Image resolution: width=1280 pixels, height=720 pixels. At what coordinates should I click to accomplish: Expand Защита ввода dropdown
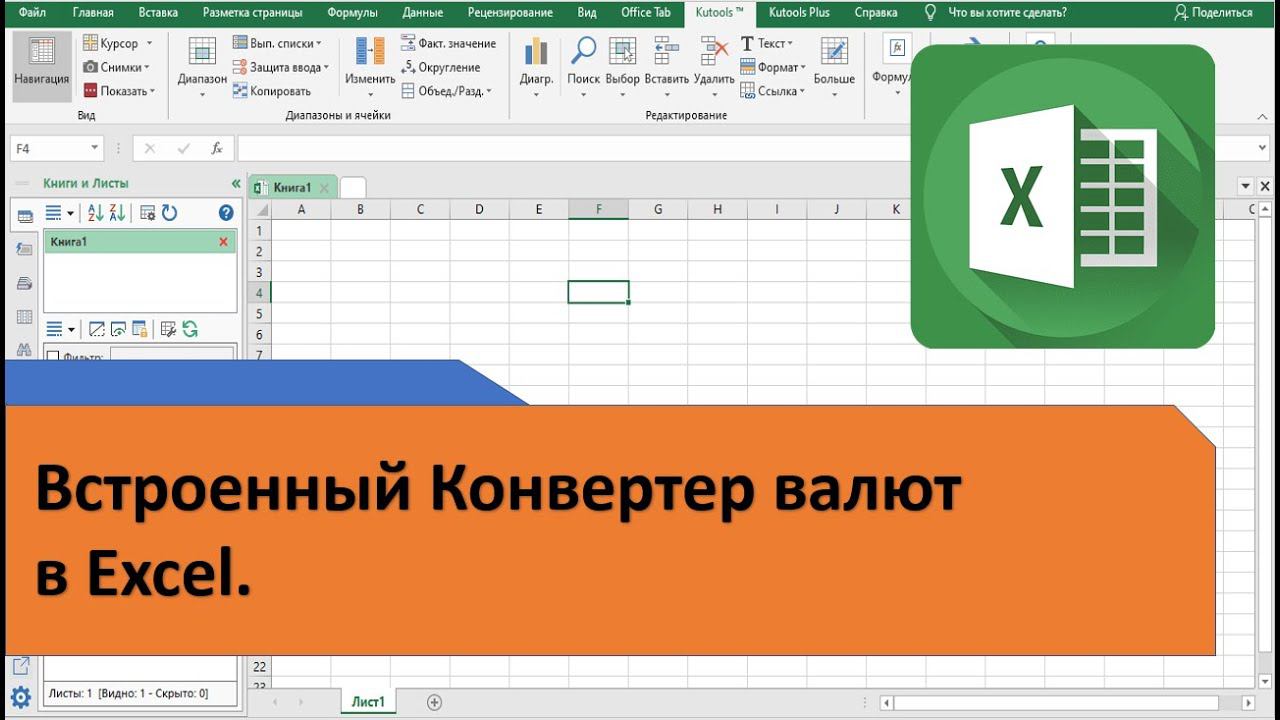point(326,67)
